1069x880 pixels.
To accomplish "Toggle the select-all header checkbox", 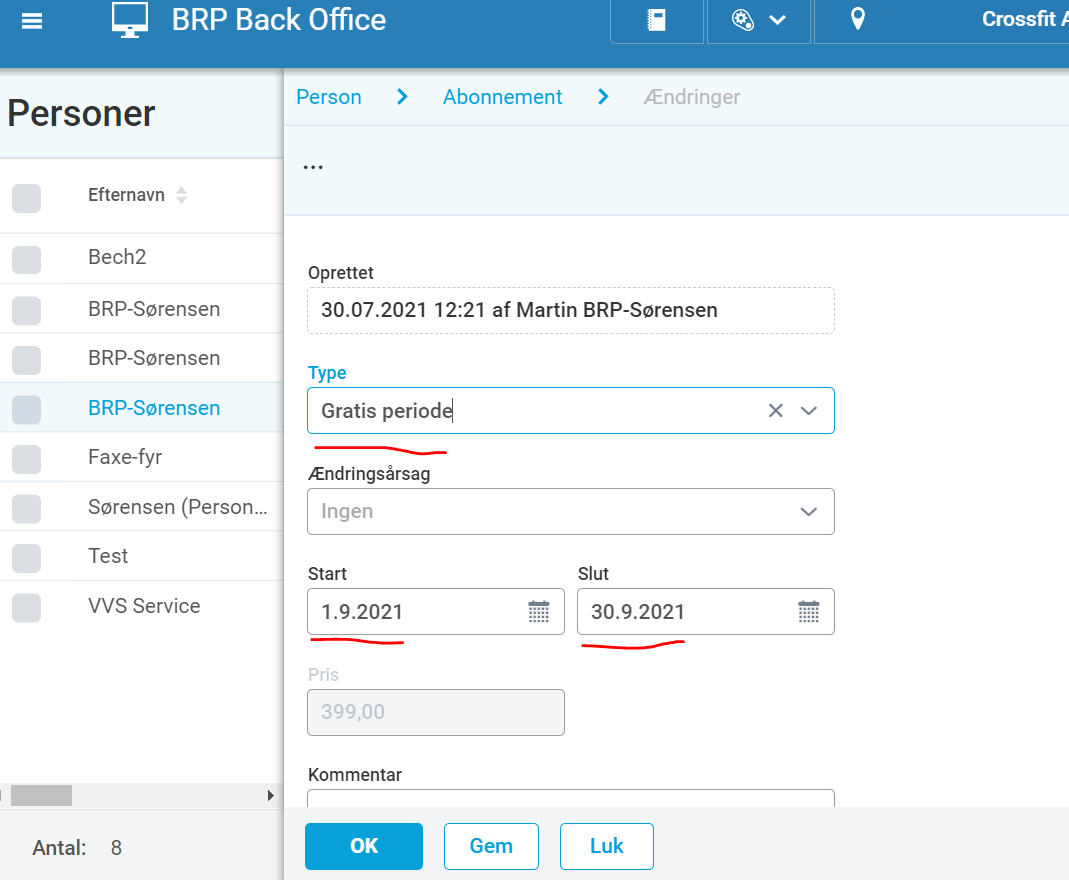I will click(x=27, y=198).
